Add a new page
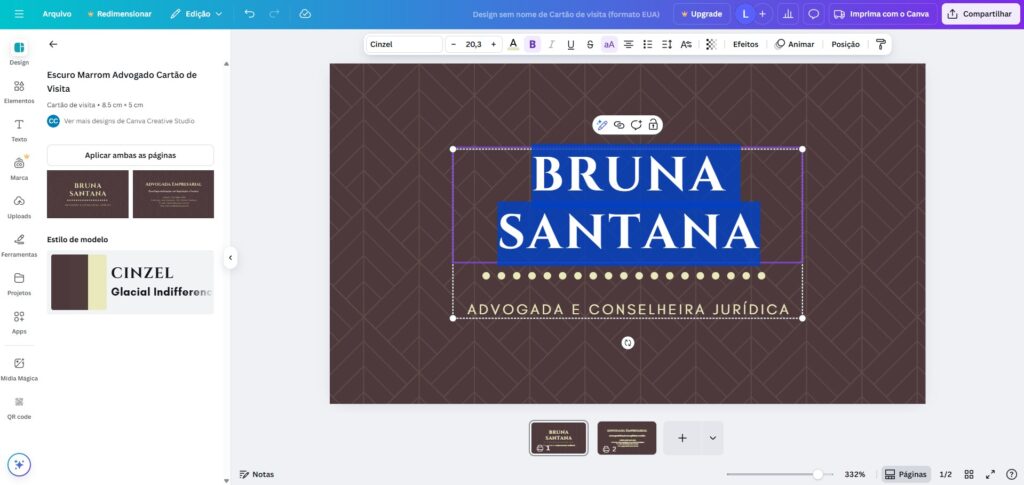Image resolution: width=1024 pixels, height=485 pixels. point(682,438)
